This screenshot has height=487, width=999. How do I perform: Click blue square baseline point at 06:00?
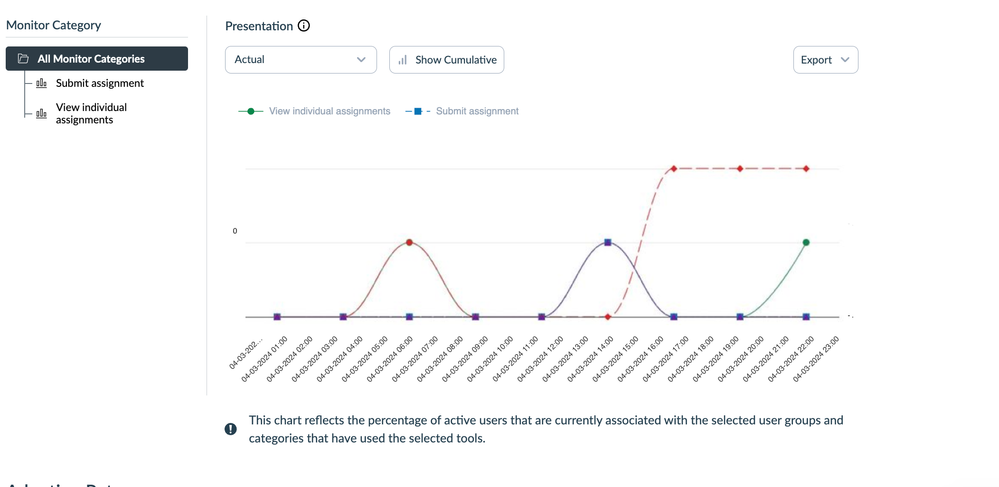pyautogui.click(x=409, y=317)
